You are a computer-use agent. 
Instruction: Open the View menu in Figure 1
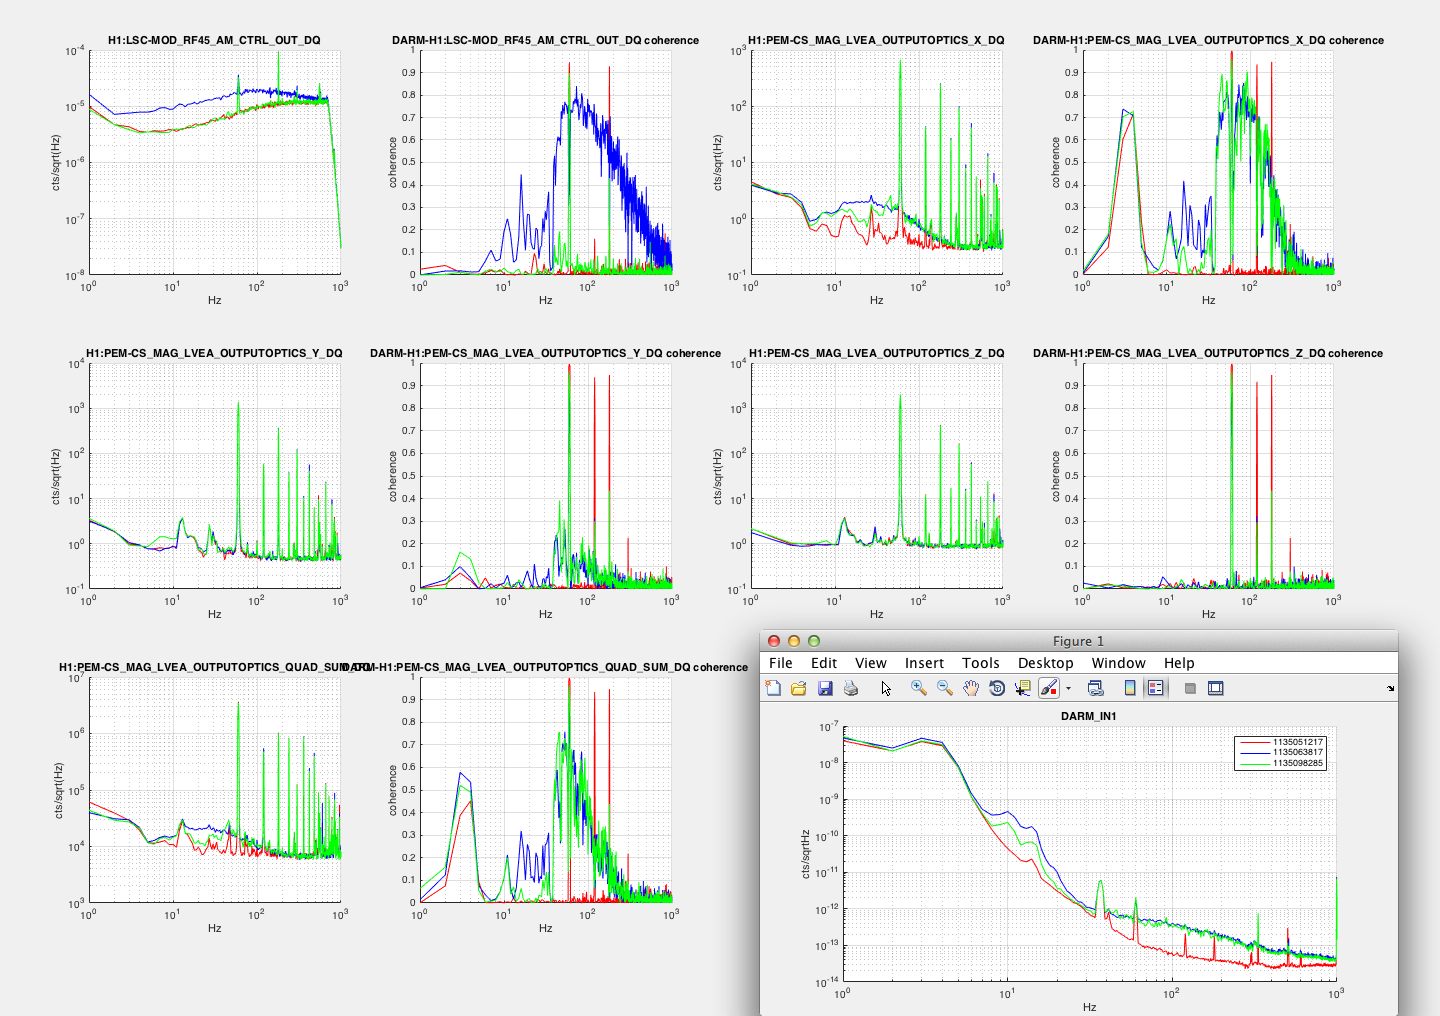point(871,663)
